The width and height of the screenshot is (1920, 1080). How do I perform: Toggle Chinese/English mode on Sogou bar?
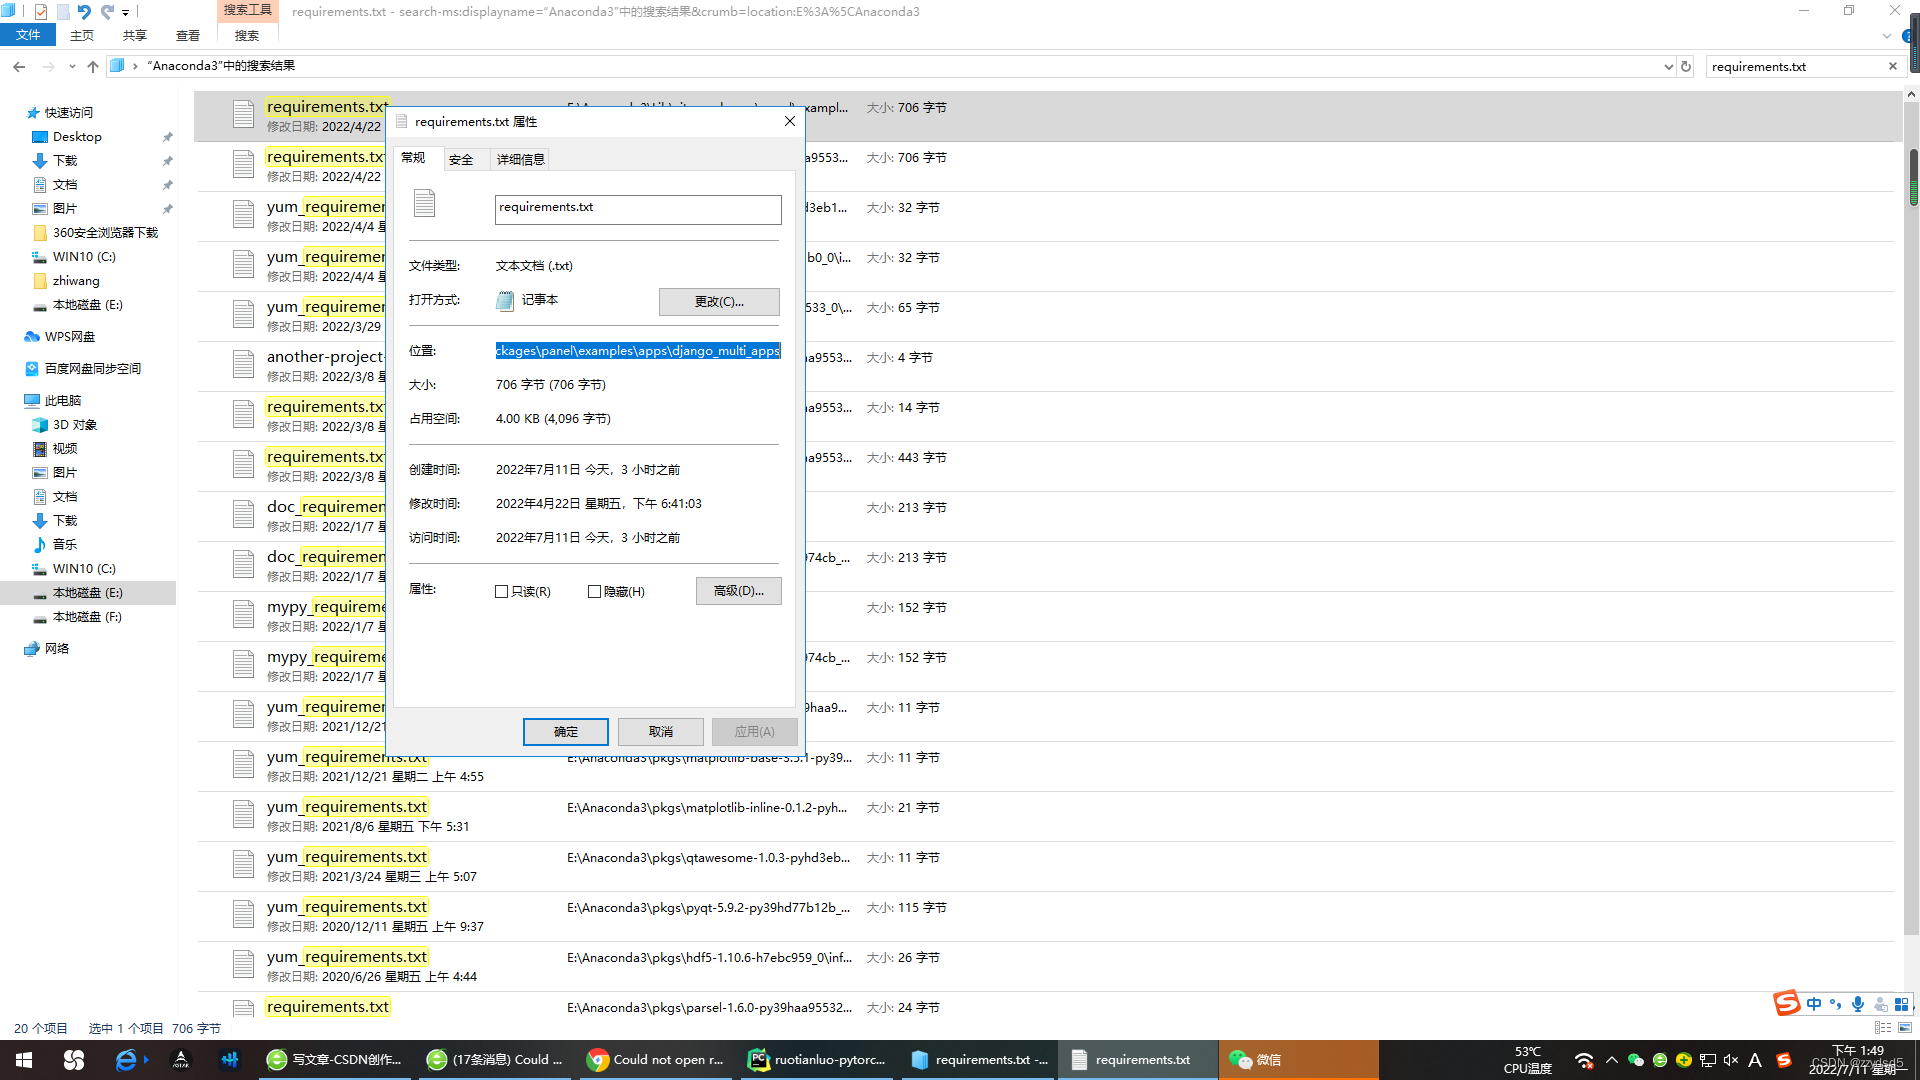1814,1003
